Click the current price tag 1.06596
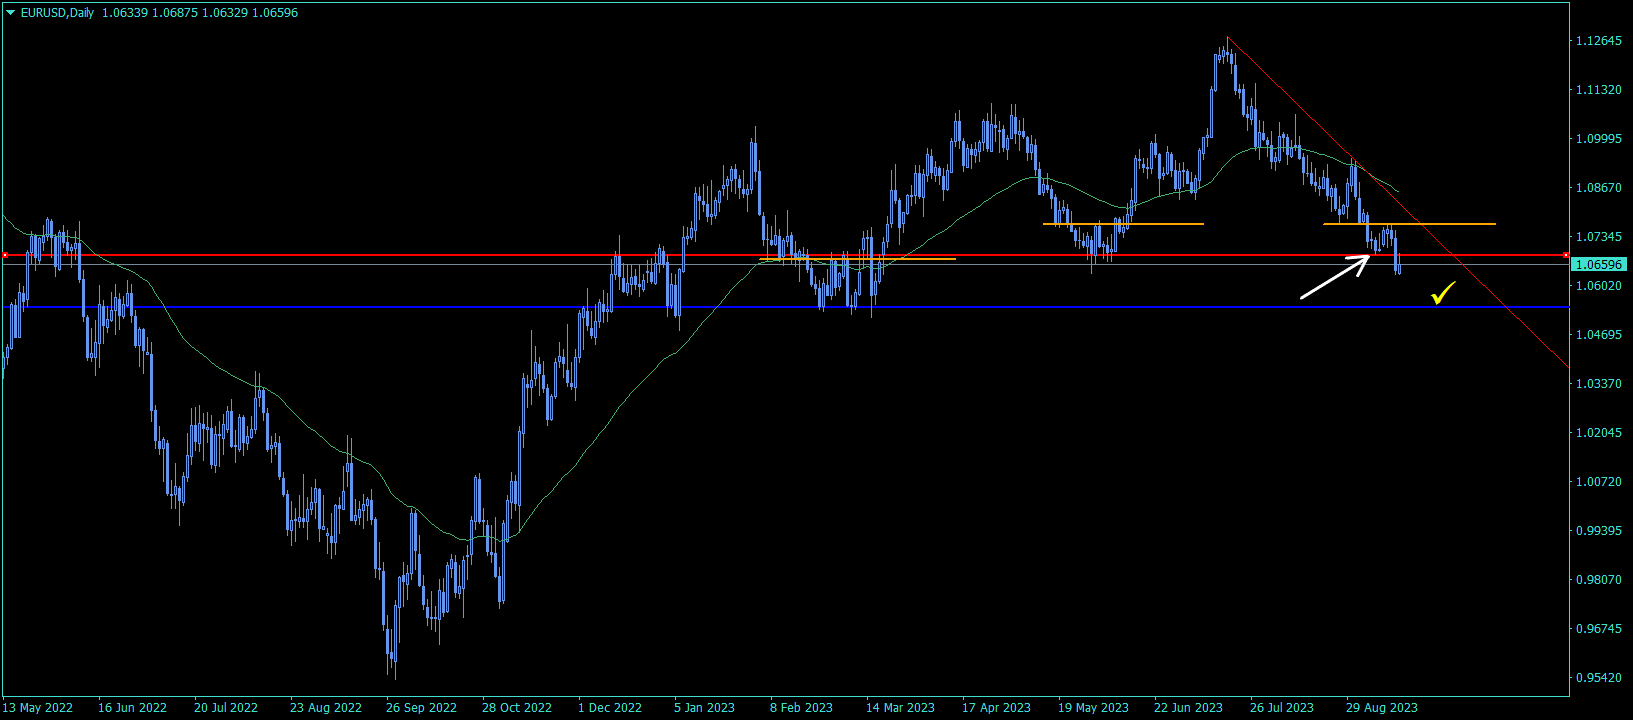 click(1600, 265)
